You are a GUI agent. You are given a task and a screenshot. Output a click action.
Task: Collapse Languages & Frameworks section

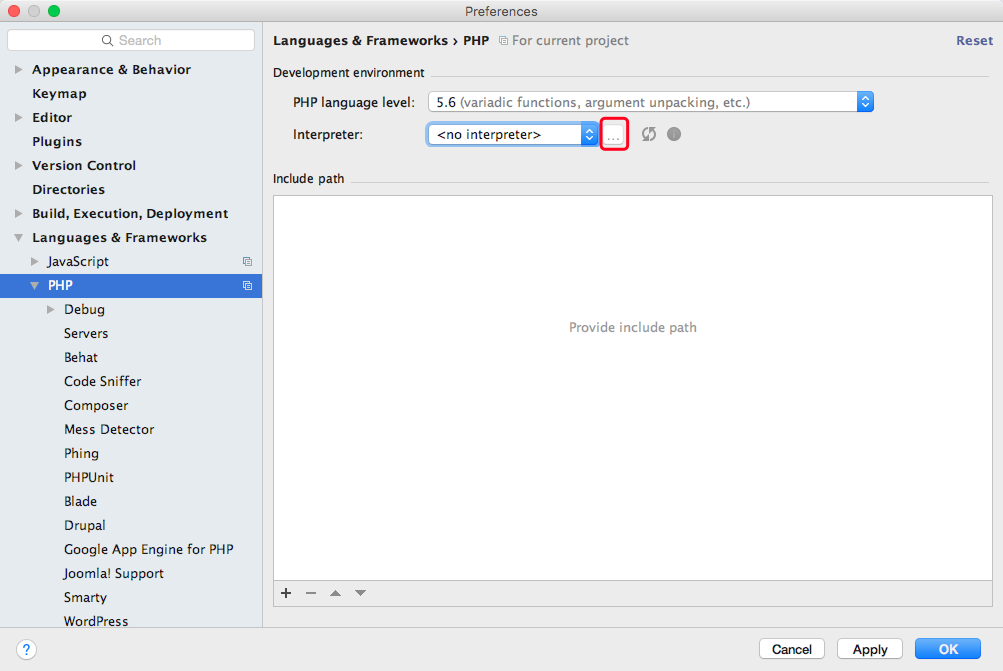19,237
